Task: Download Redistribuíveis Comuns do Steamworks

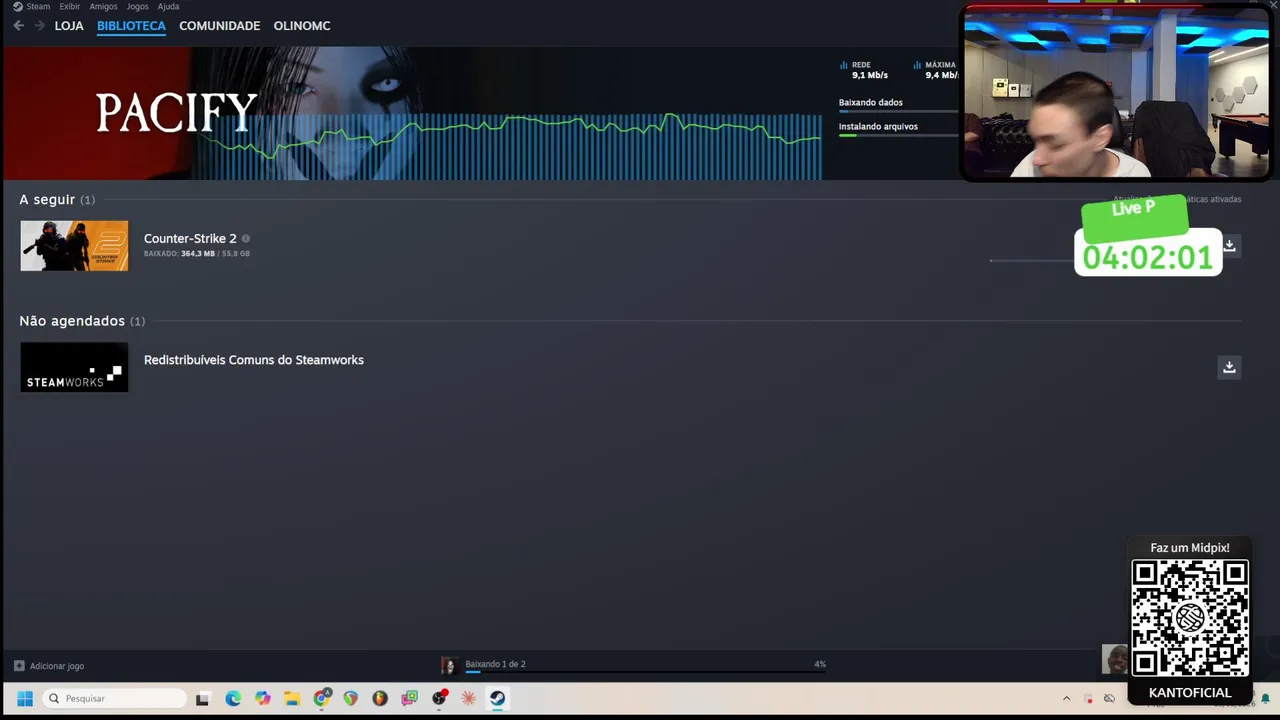Action: point(1229,367)
